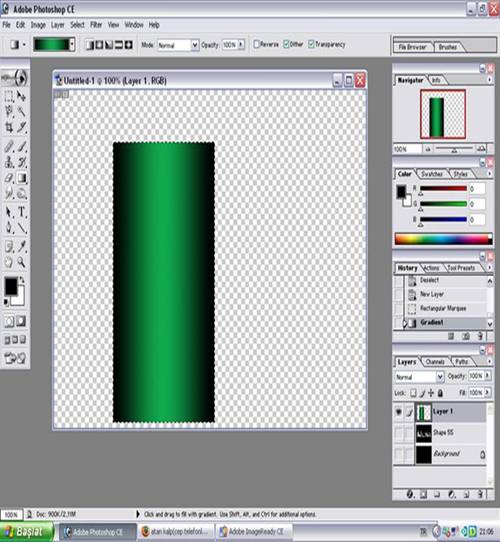Click the Jump to ImageReady icon
Image resolution: width=500 pixels, height=542 pixels.
click(15, 358)
